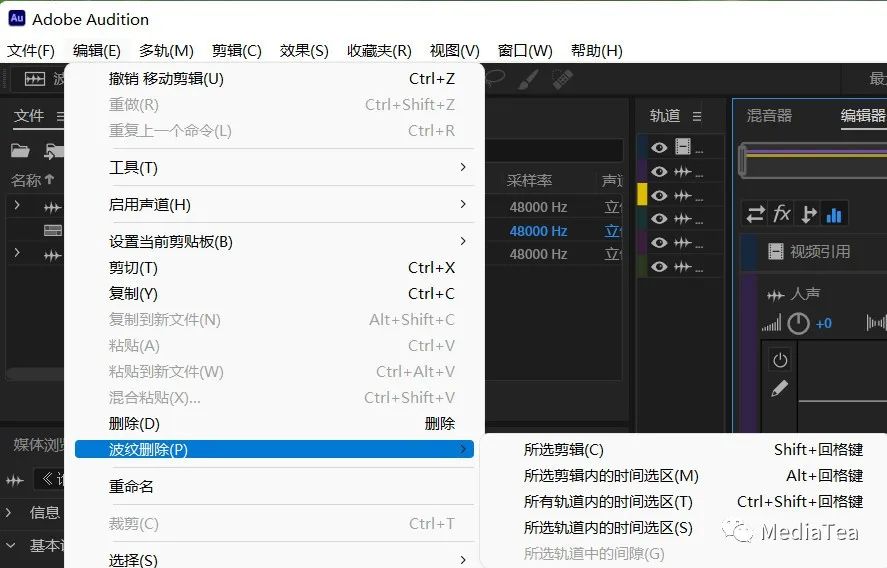The image size is (887, 568).
Task: Click the waveform editor icon in toolbar
Action: click(35, 79)
